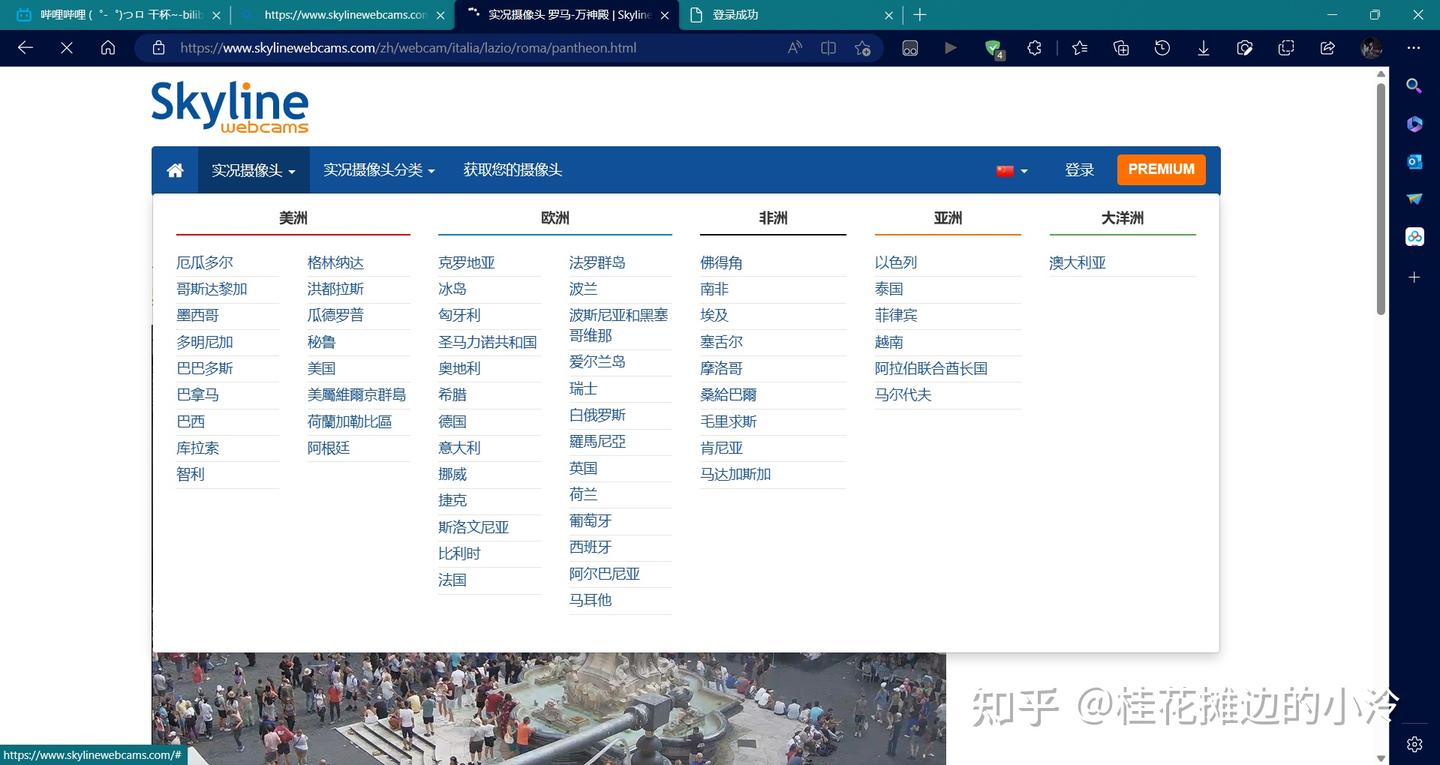Open the Favorites list from the toolbar

[1079, 47]
